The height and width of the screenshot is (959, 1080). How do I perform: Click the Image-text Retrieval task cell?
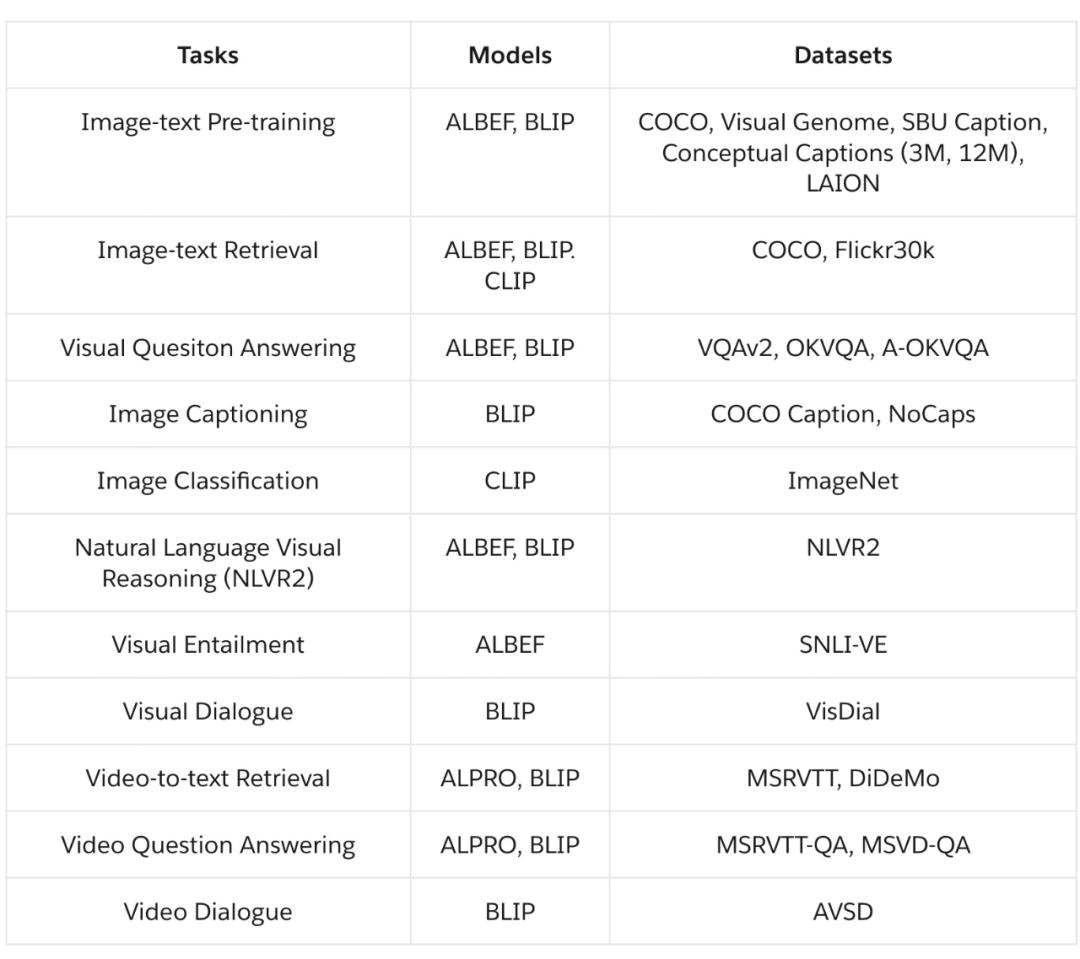click(x=208, y=250)
